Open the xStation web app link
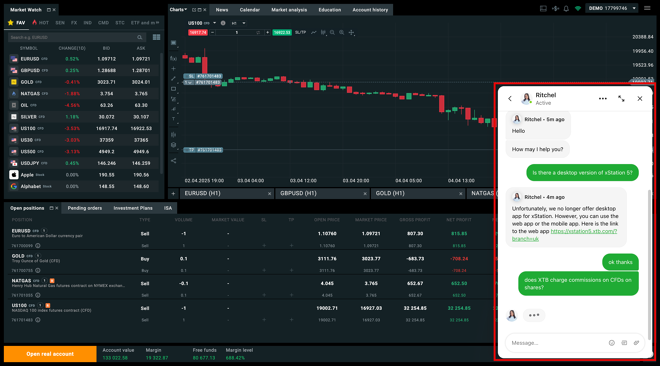Viewport: 660px width, 366px height. [564, 235]
